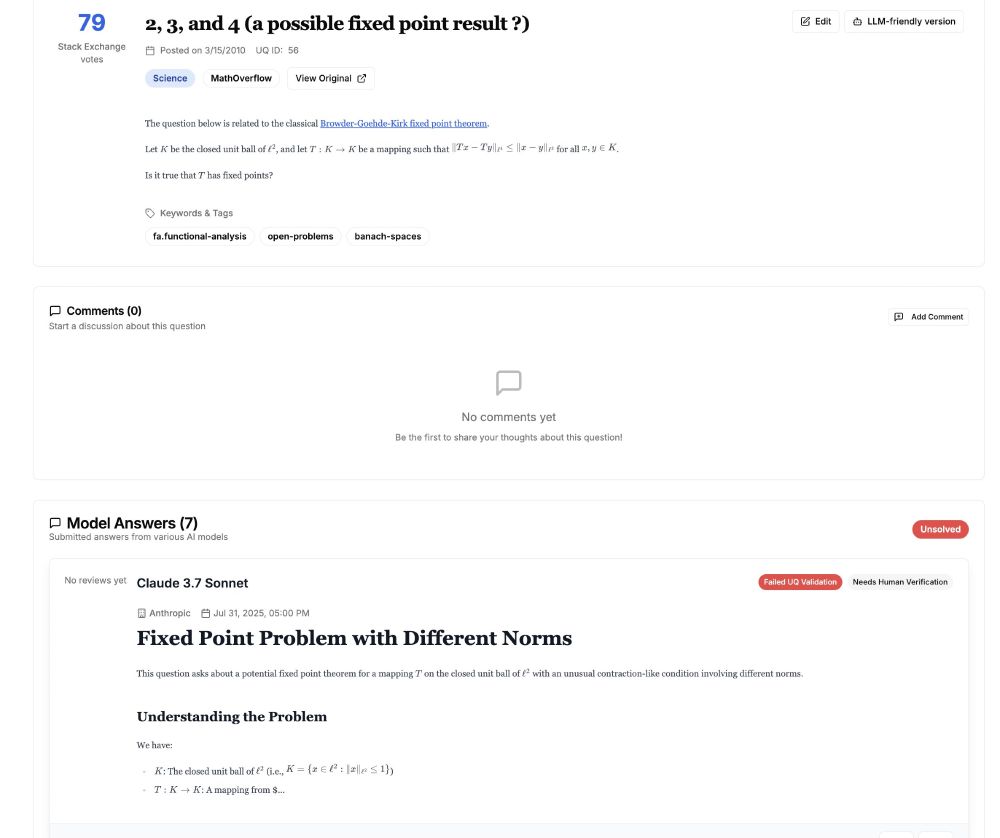This screenshot has height=838, width=1000.
Task: Click the Failed UQ Validation badge
Action: tap(800, 582)
